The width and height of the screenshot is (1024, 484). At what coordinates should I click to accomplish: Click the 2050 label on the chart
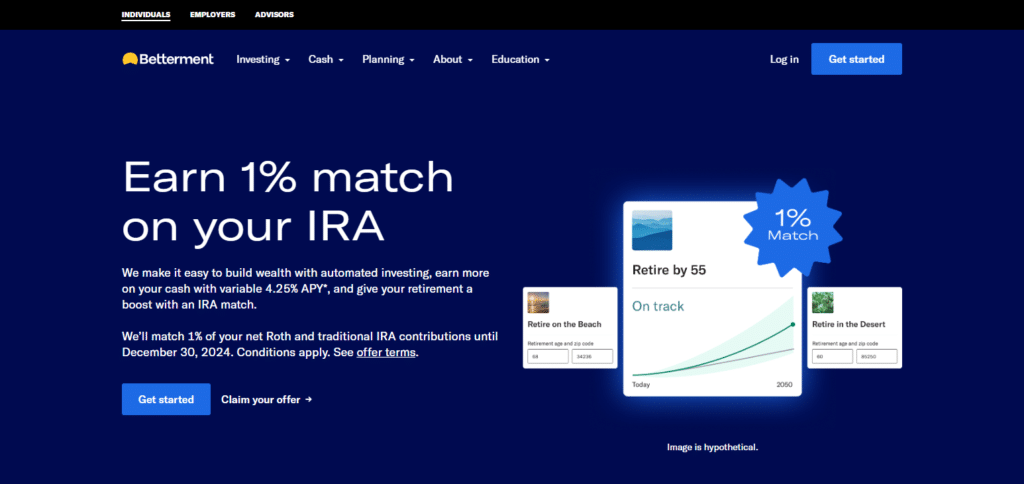pyautogui.click(x=784, y=385)
